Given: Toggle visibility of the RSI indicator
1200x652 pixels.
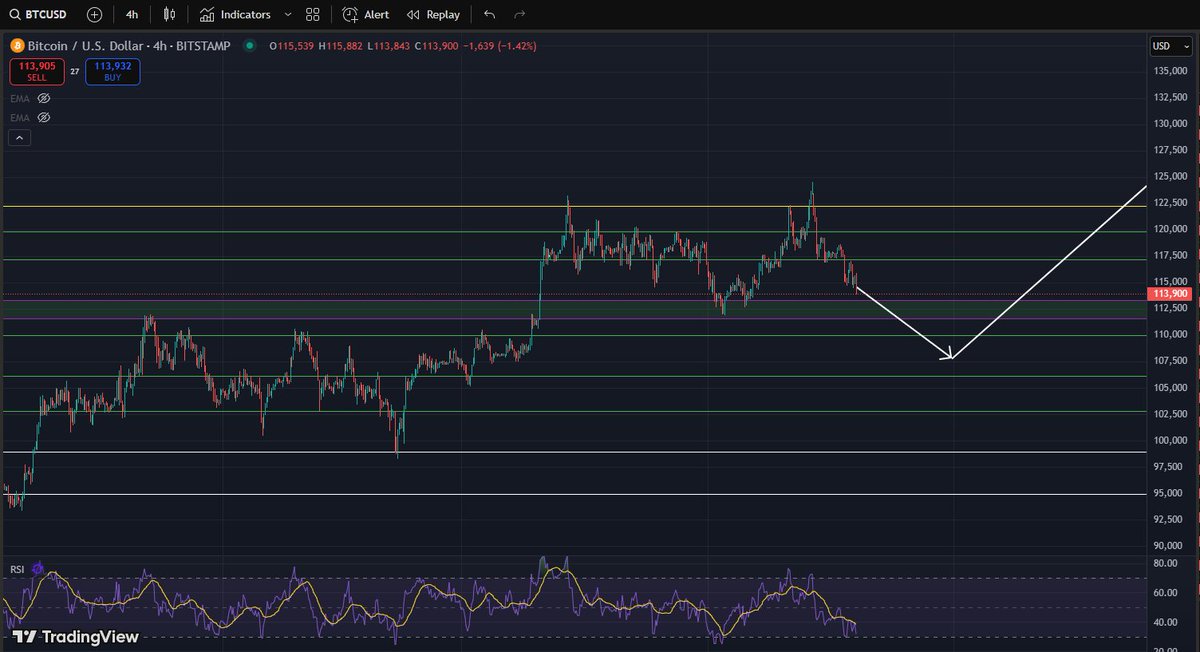Looking at the screenshot, I should [37, 569].
